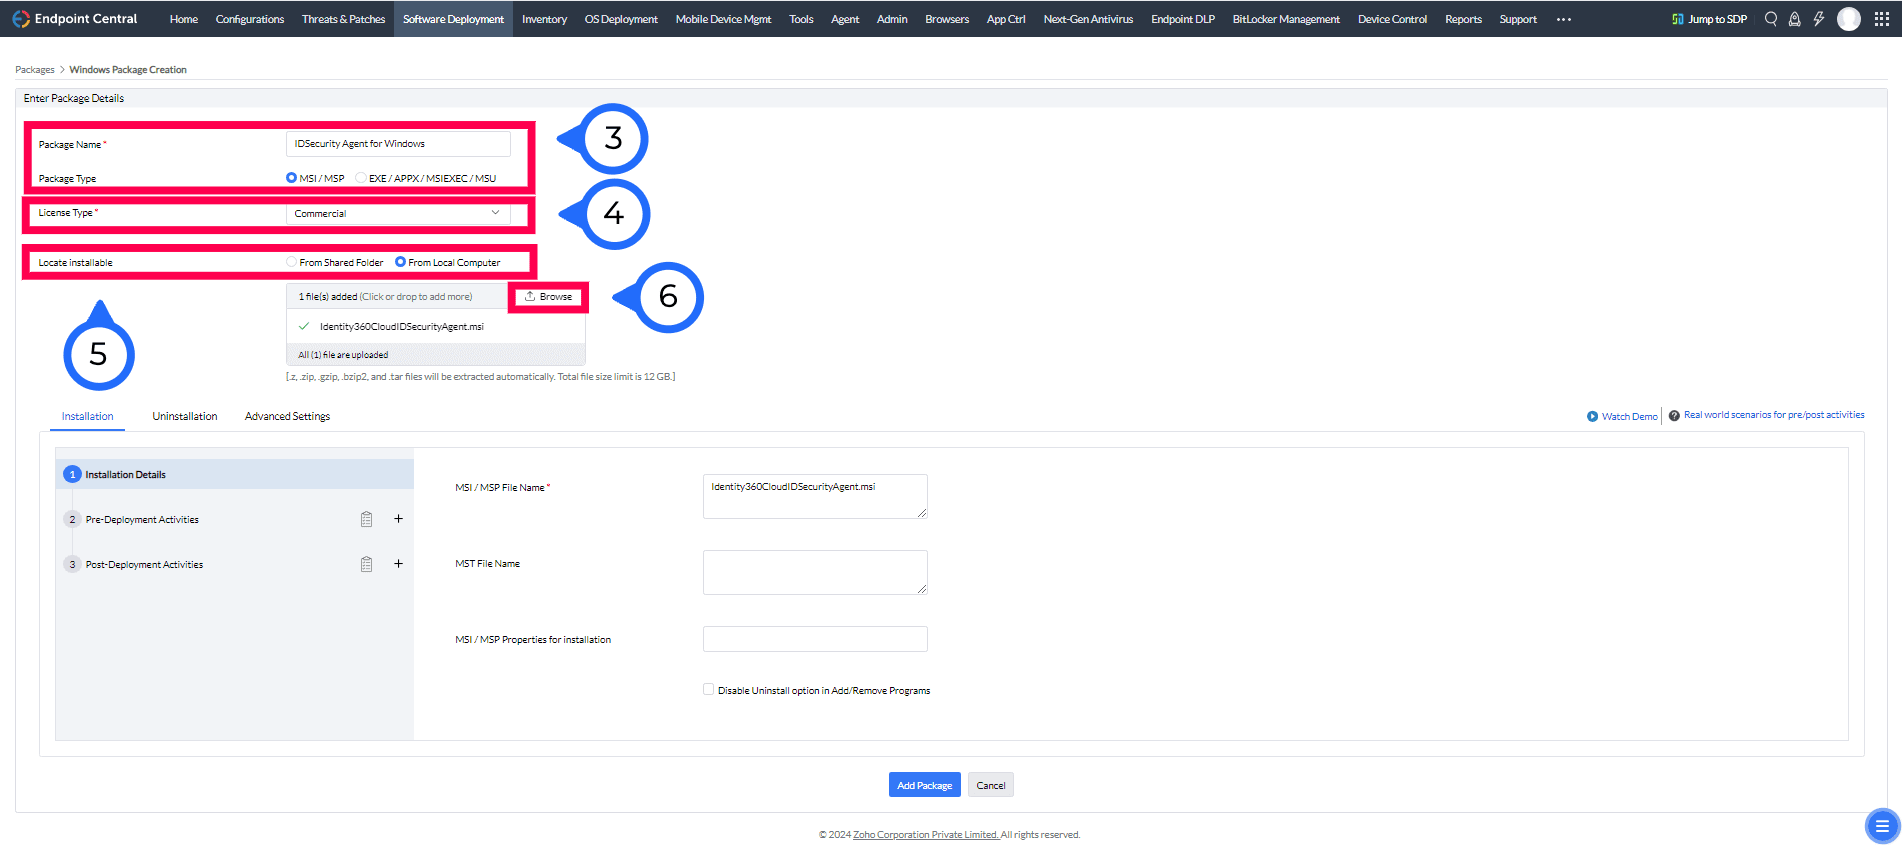The image size is (1902, 845).
Task: Choose From Shared Folder option
Action: pyautogui.click(x=291, y=262)
